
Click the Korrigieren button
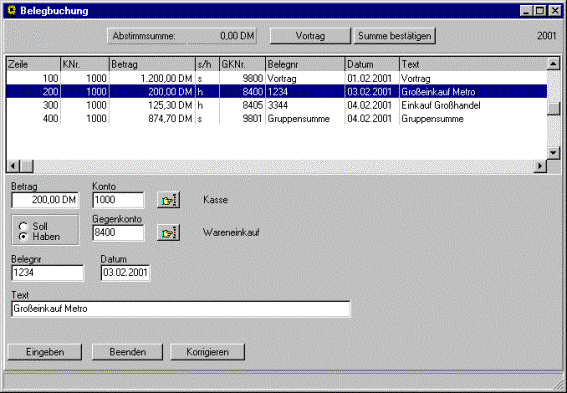tap(207, 352)
